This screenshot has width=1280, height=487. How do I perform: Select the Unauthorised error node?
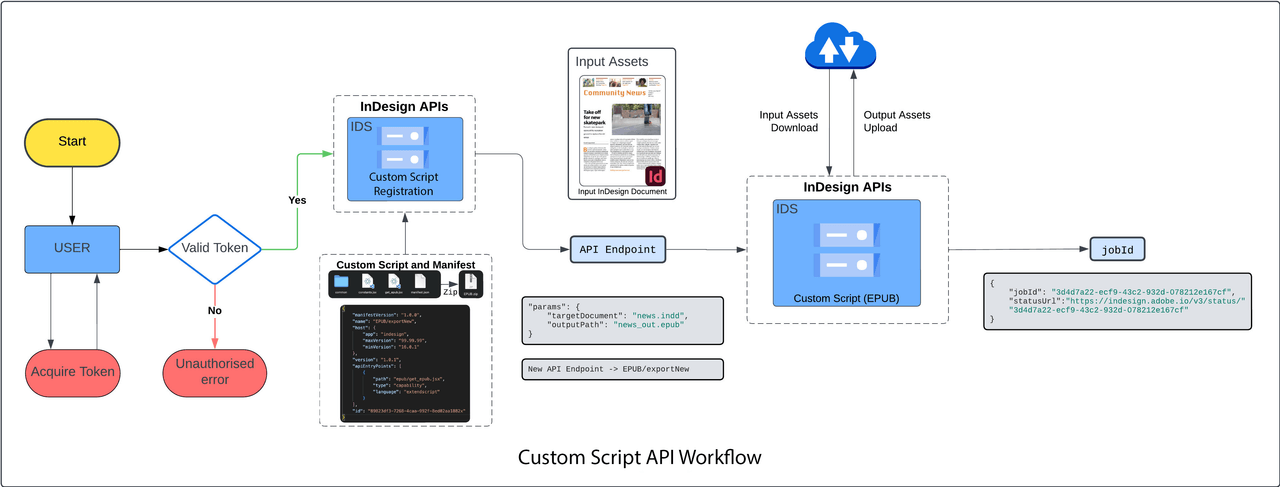(x=214, y=371)
